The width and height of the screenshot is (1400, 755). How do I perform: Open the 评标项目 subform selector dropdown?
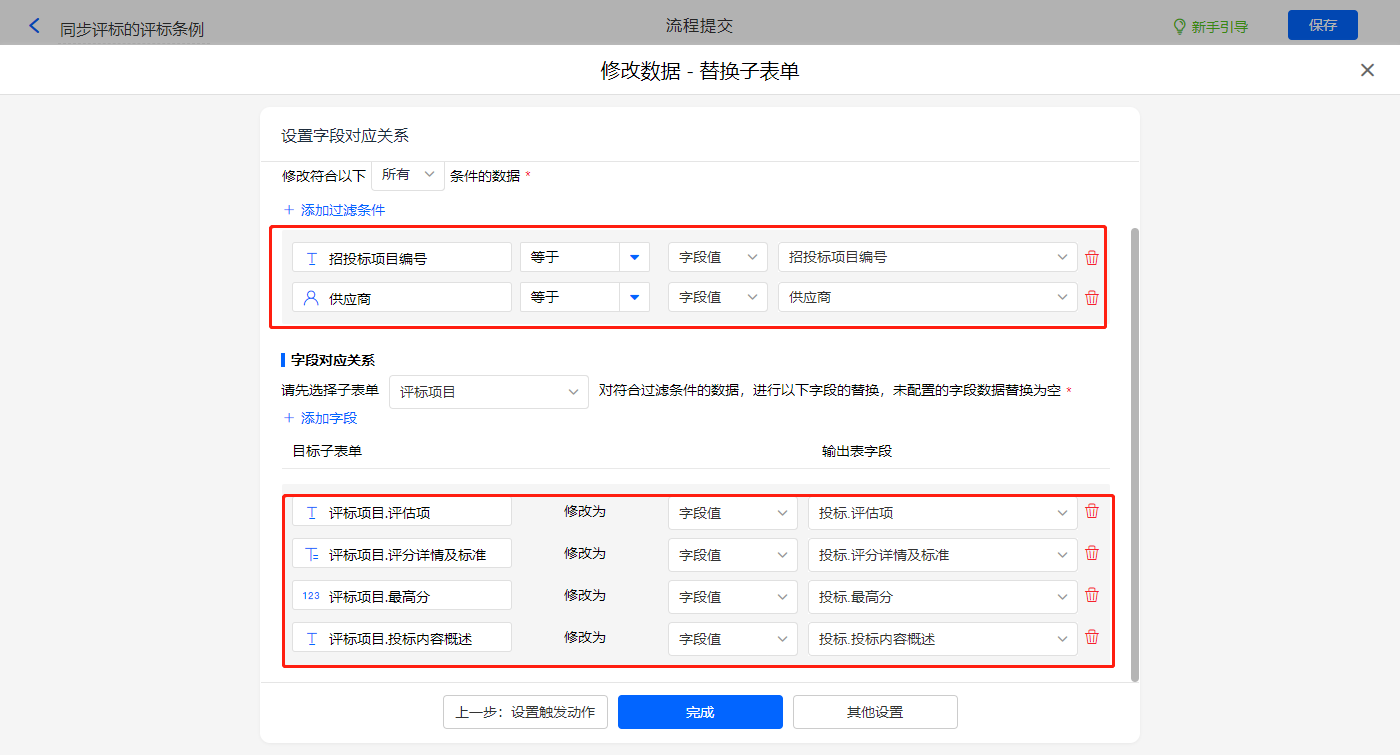click(x=488, y=392)
